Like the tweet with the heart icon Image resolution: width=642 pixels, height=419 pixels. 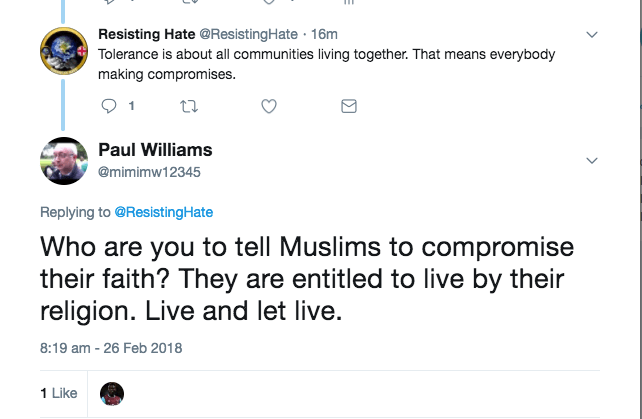[x=268, y=105]
